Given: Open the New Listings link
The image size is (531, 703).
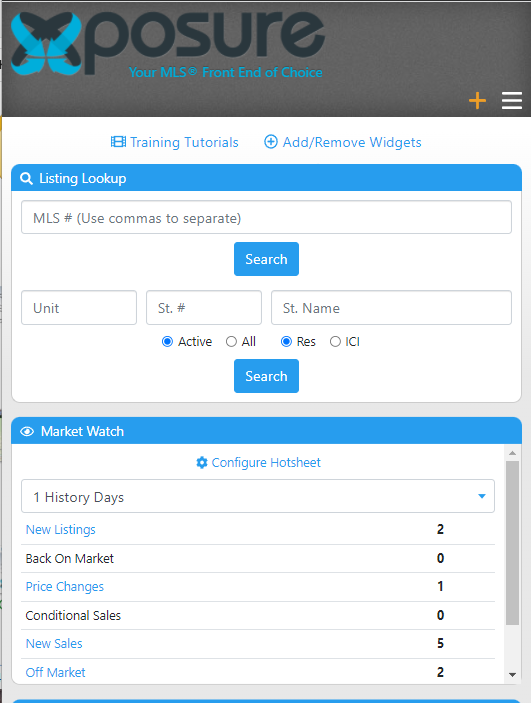Looking at the screenshot, I should [x=61, y=529].
